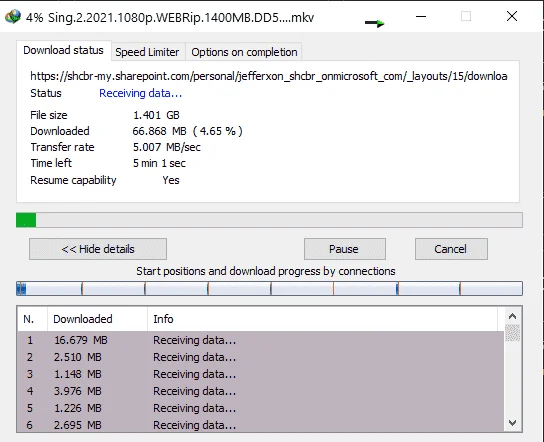Click the file size value 1.401 GB
The height and width of the screenshot is (442, 544).
pos(156,115)
